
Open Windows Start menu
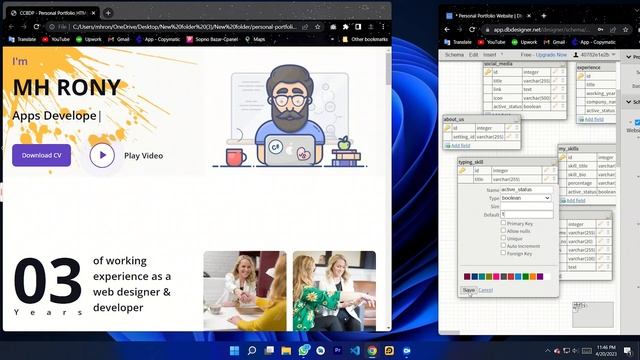[234, 351]
